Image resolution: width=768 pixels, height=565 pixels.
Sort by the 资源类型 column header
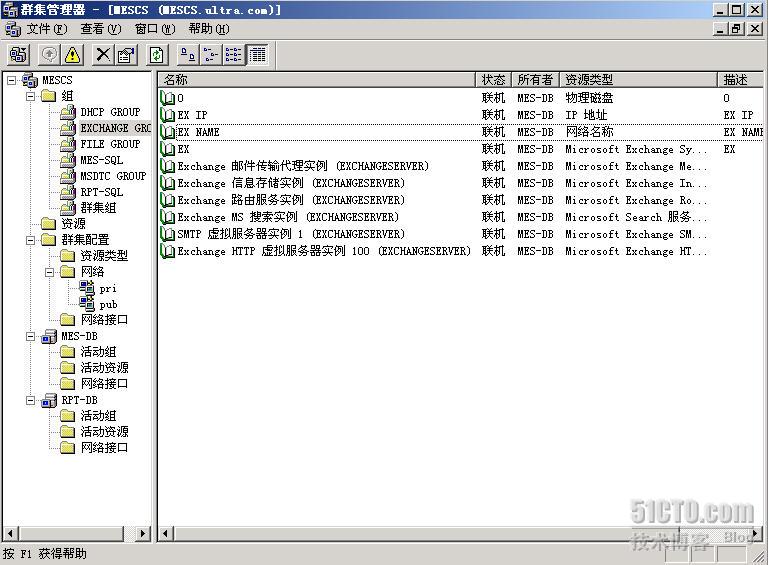pos(638,79)
